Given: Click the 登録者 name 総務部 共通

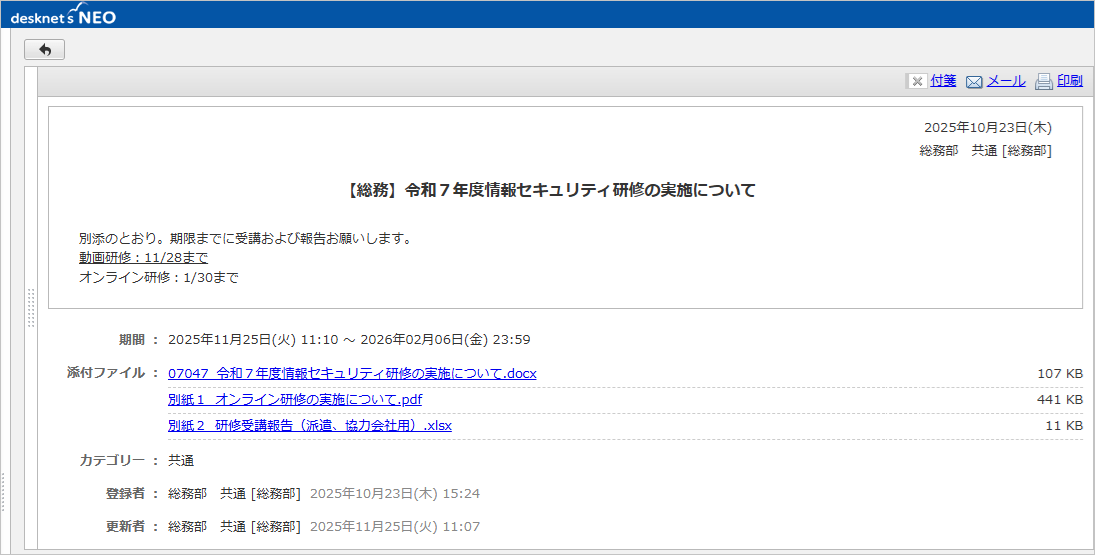Looking at the screenshot, I should tap(234, 493).
